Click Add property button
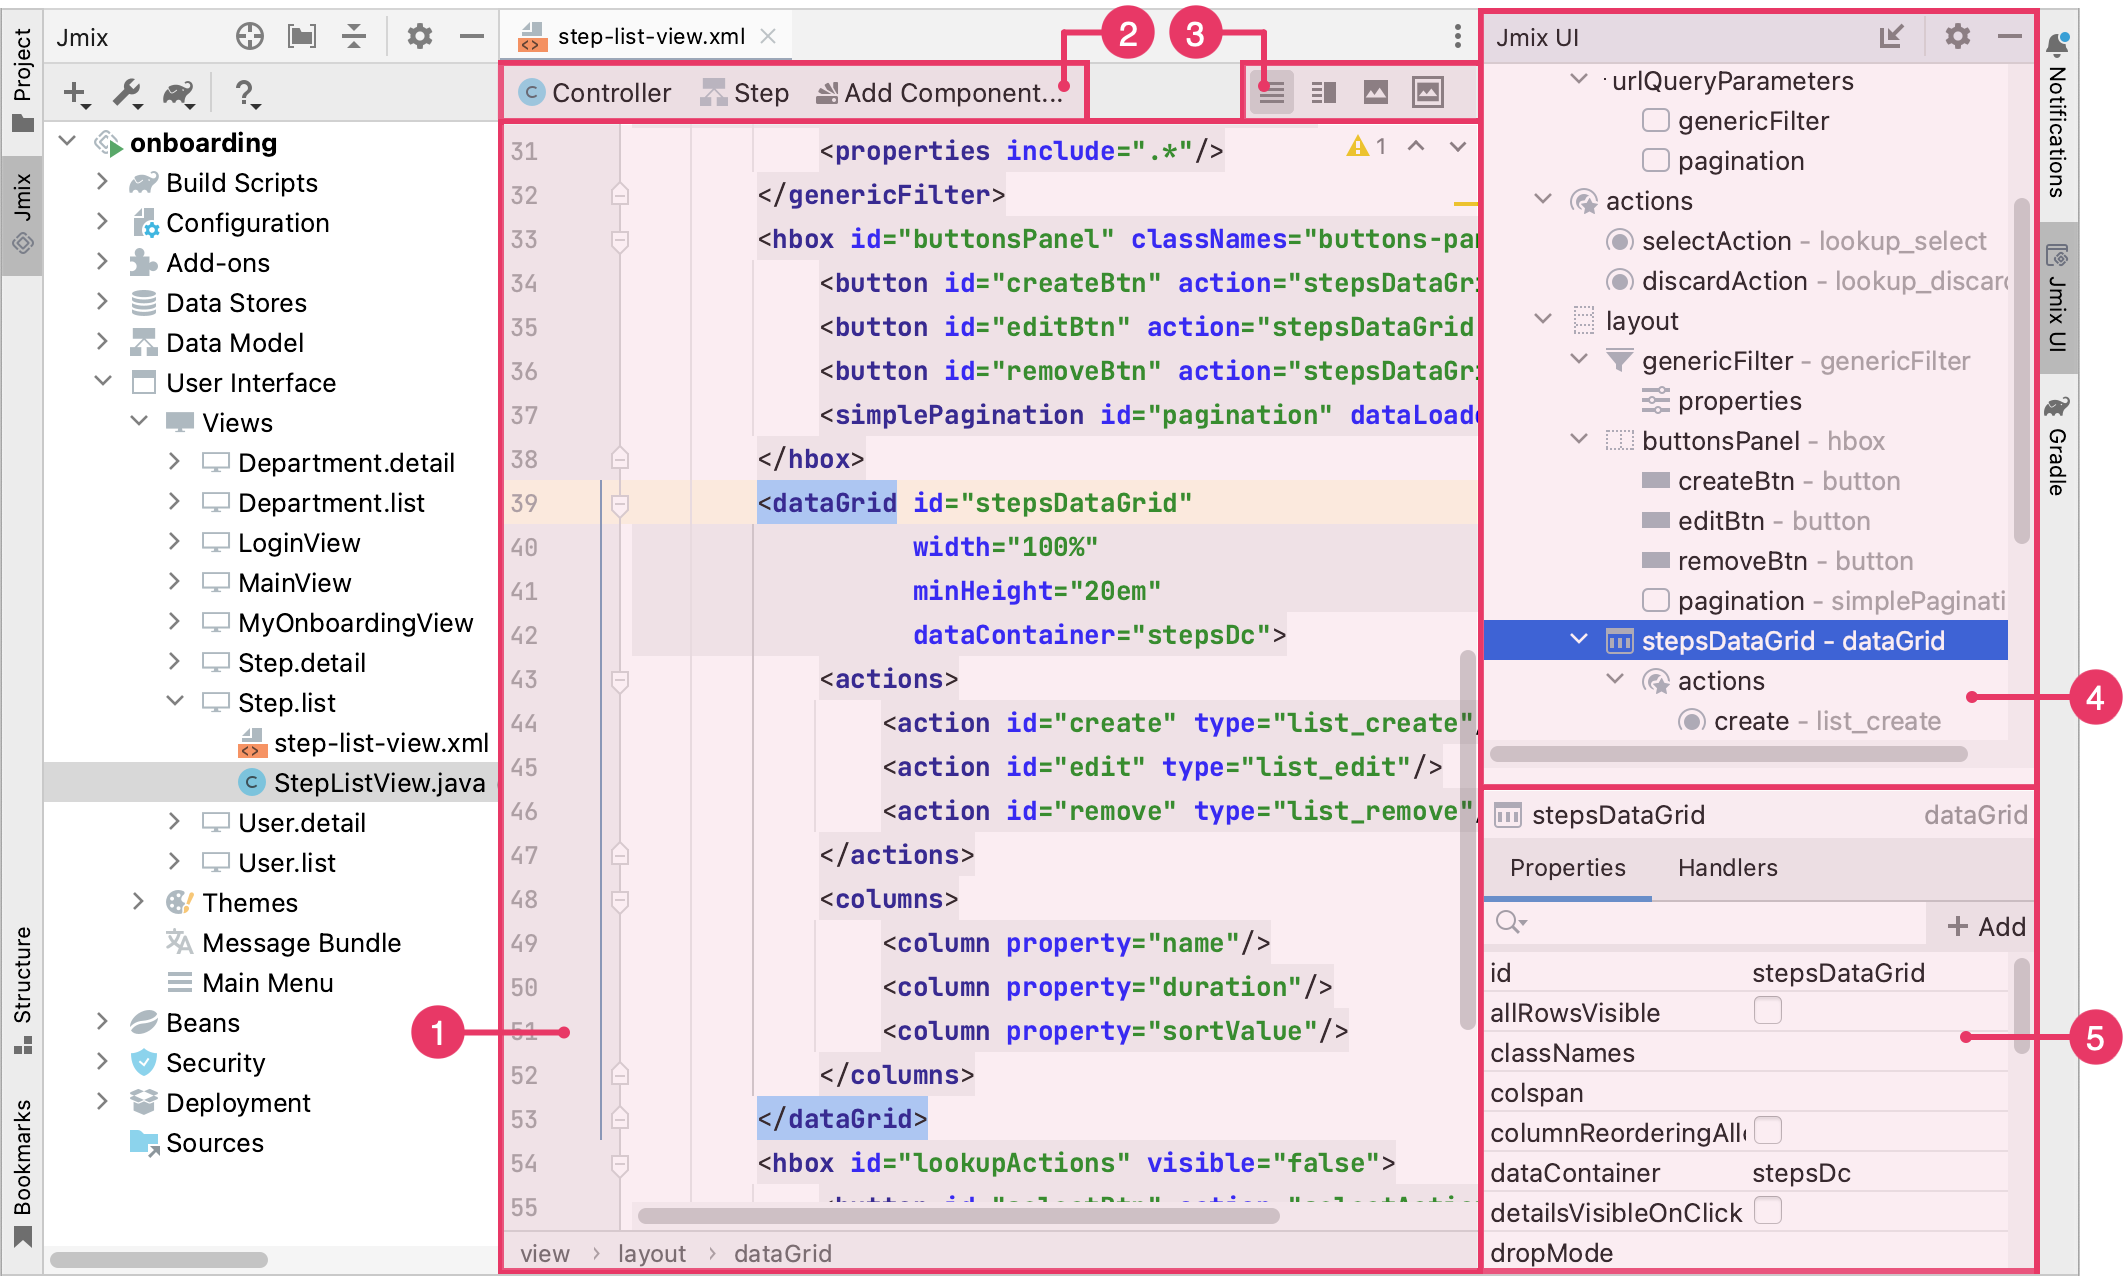The image size is (2128, 1278). (1986, 927)
